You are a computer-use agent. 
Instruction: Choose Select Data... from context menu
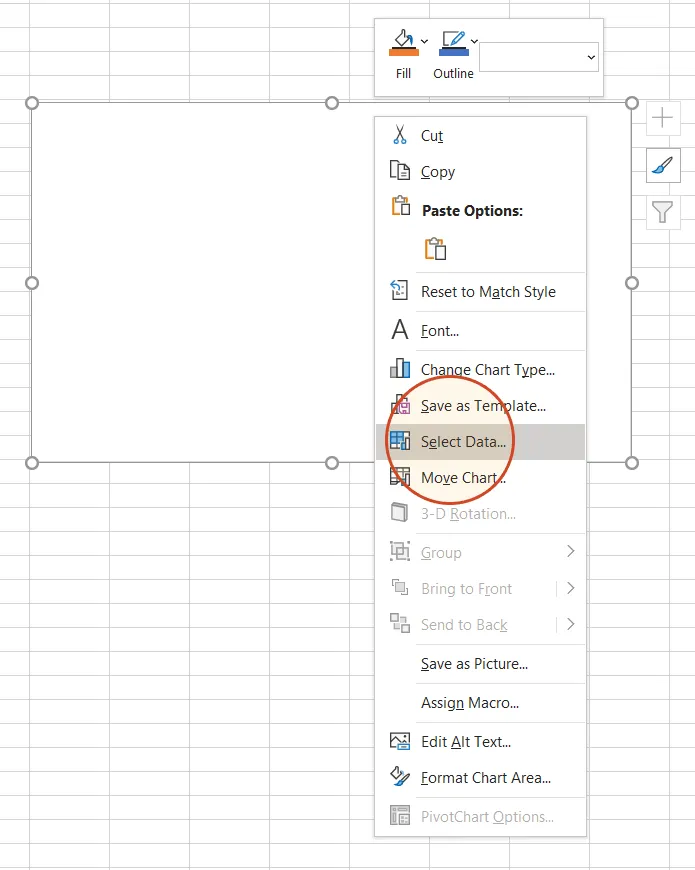pyautogui.click(x=463, y=441)
